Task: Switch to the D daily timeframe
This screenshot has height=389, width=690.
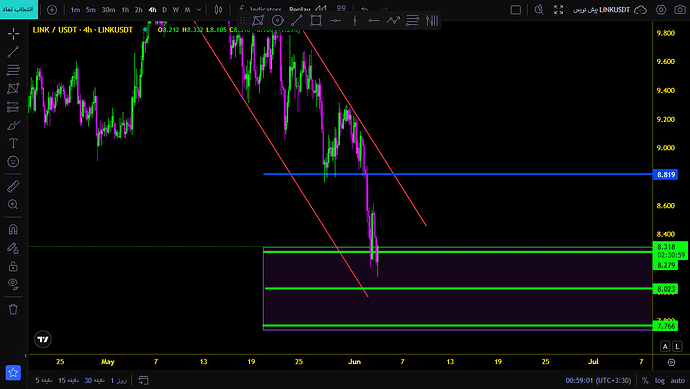Action: (x=165, y=10)
